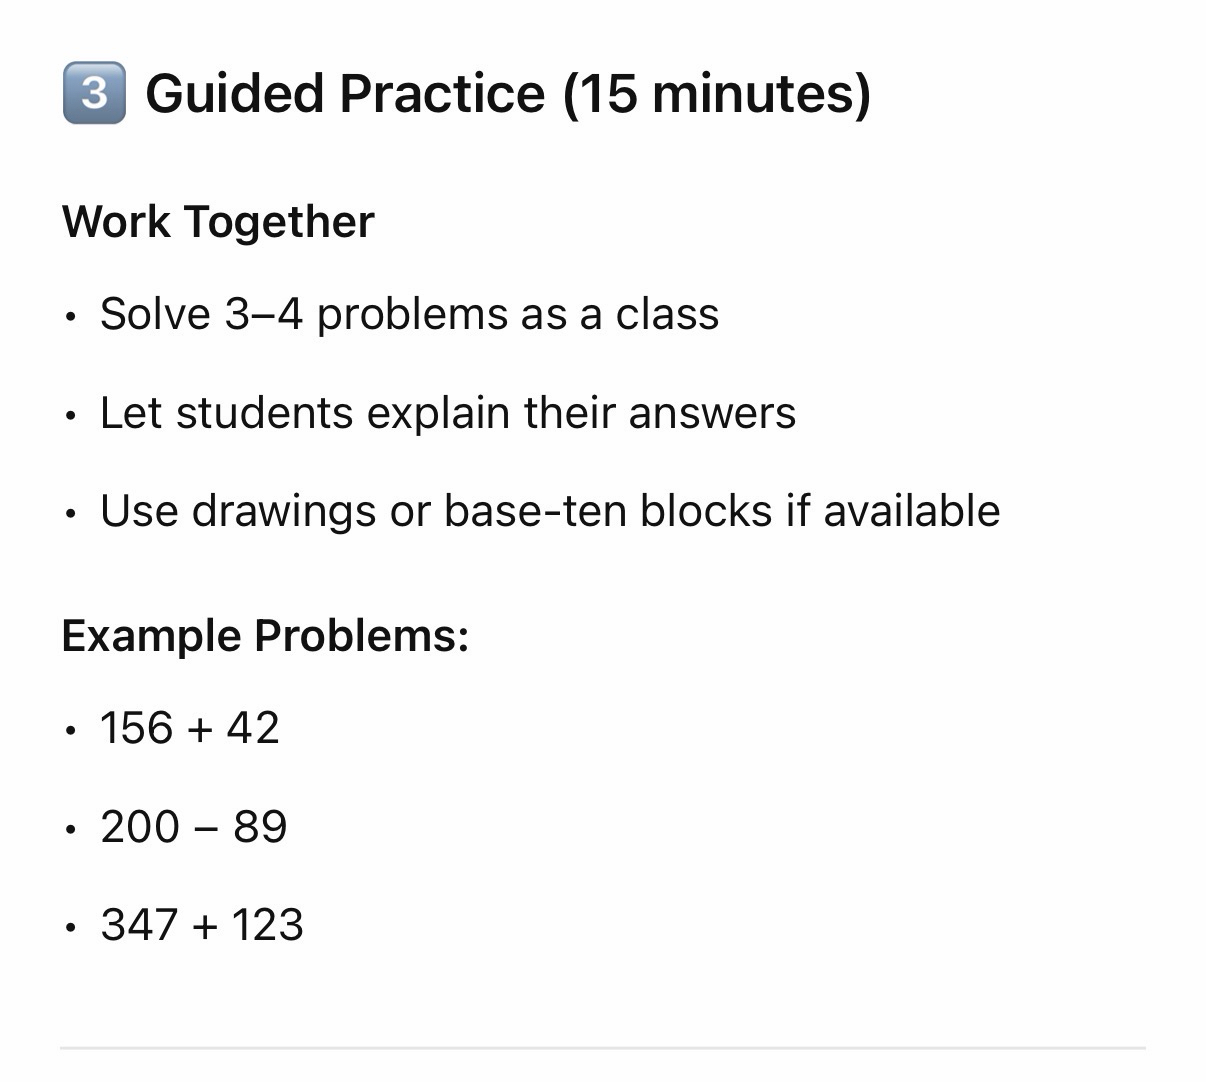Click the bullet dot before "347 + 123"
Screen dimensions: 1206x1082
tap(69, 929)
